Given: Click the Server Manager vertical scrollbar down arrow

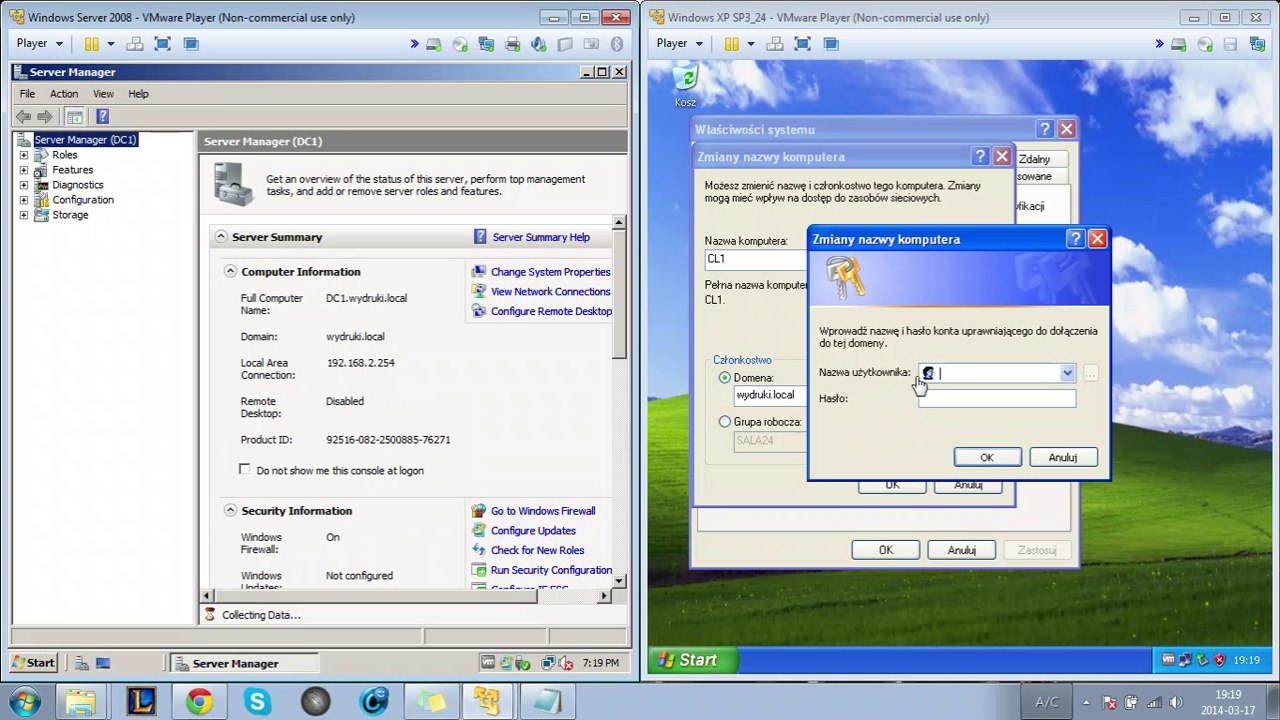Looking at the screenshot, I should tap(619, 580).
